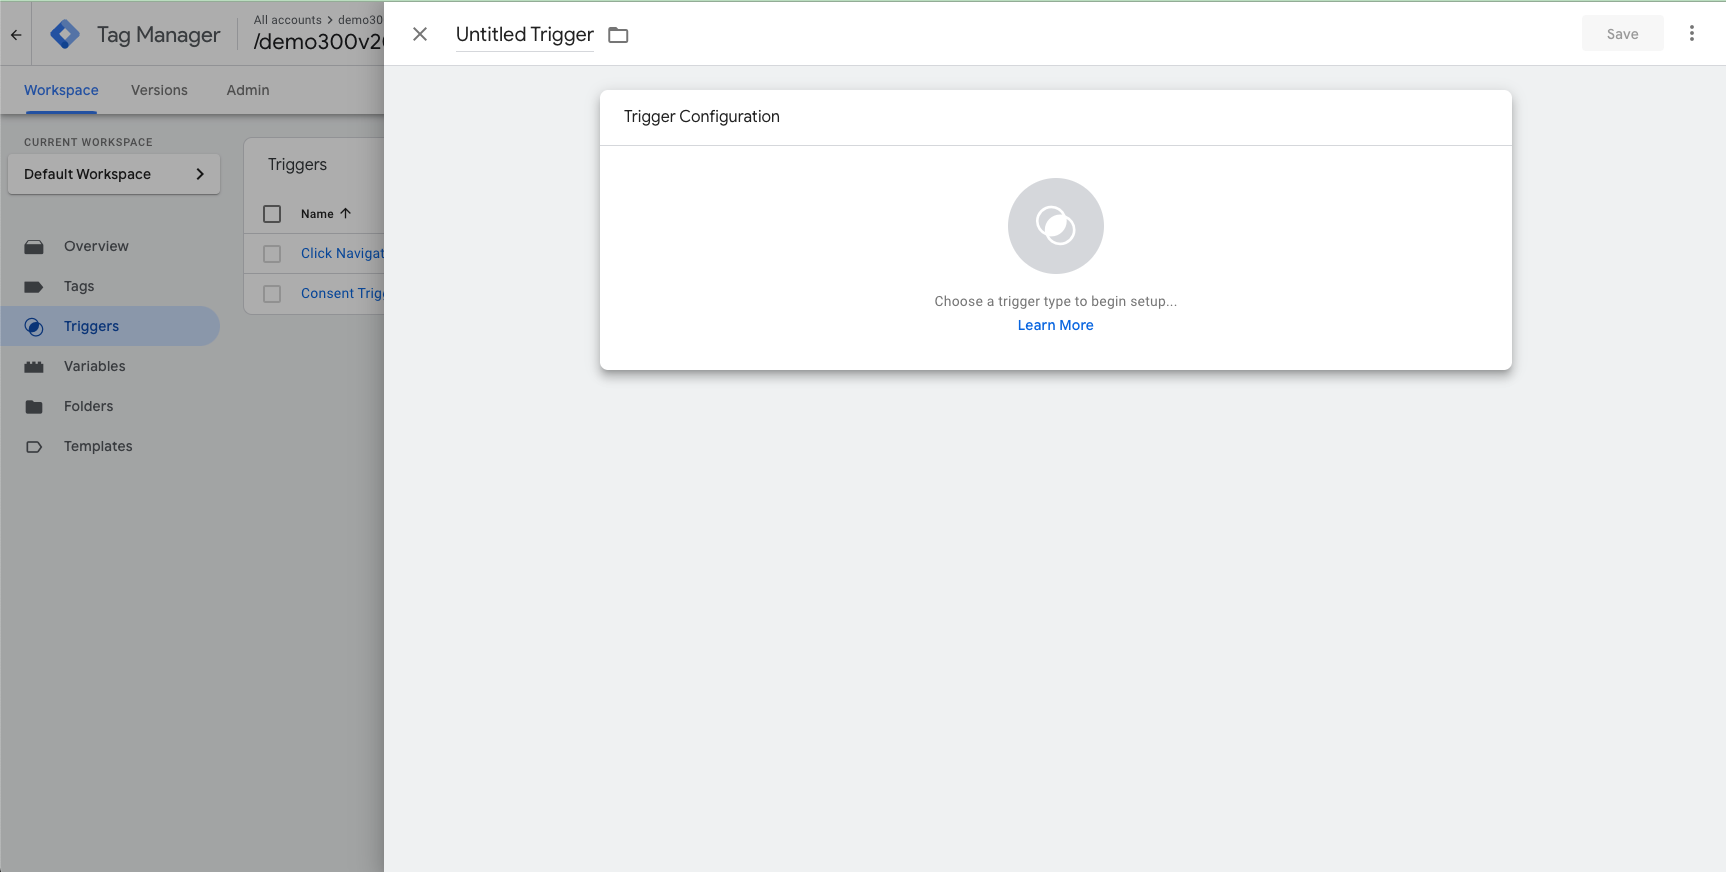Open Folders in the sidebar
This screenshot has width=1726, height=872.
click(x=88, y=406)
